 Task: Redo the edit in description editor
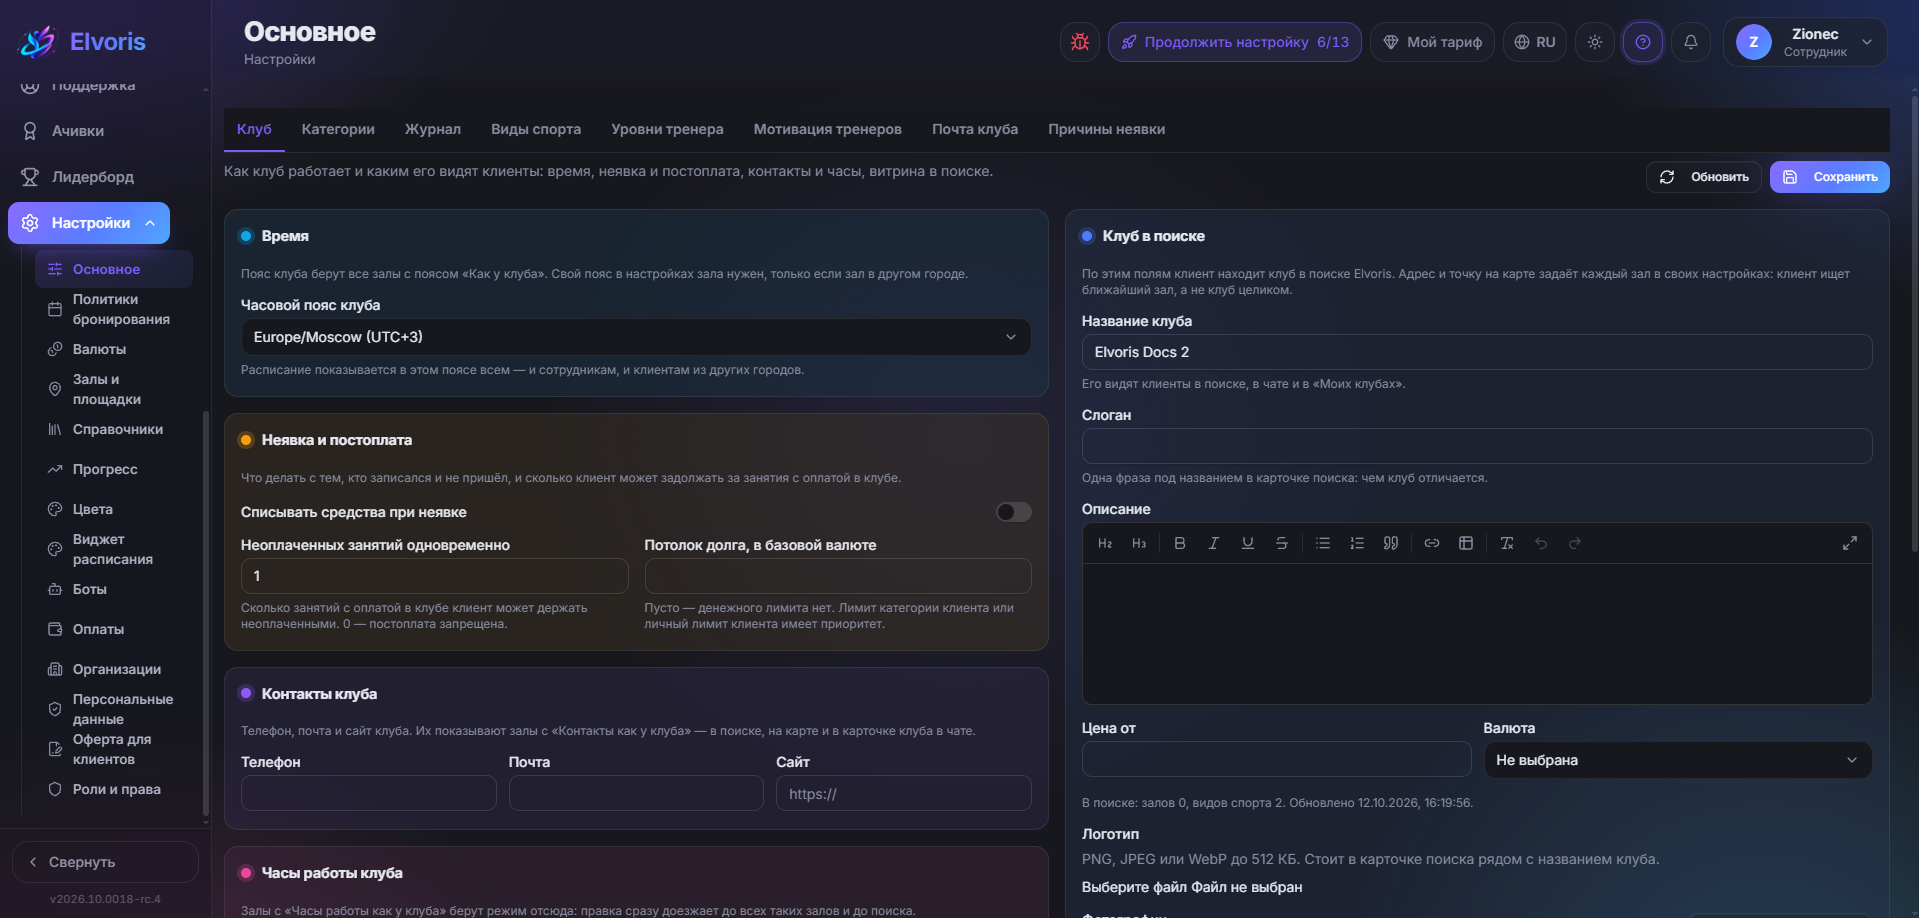click(1575, 543)
